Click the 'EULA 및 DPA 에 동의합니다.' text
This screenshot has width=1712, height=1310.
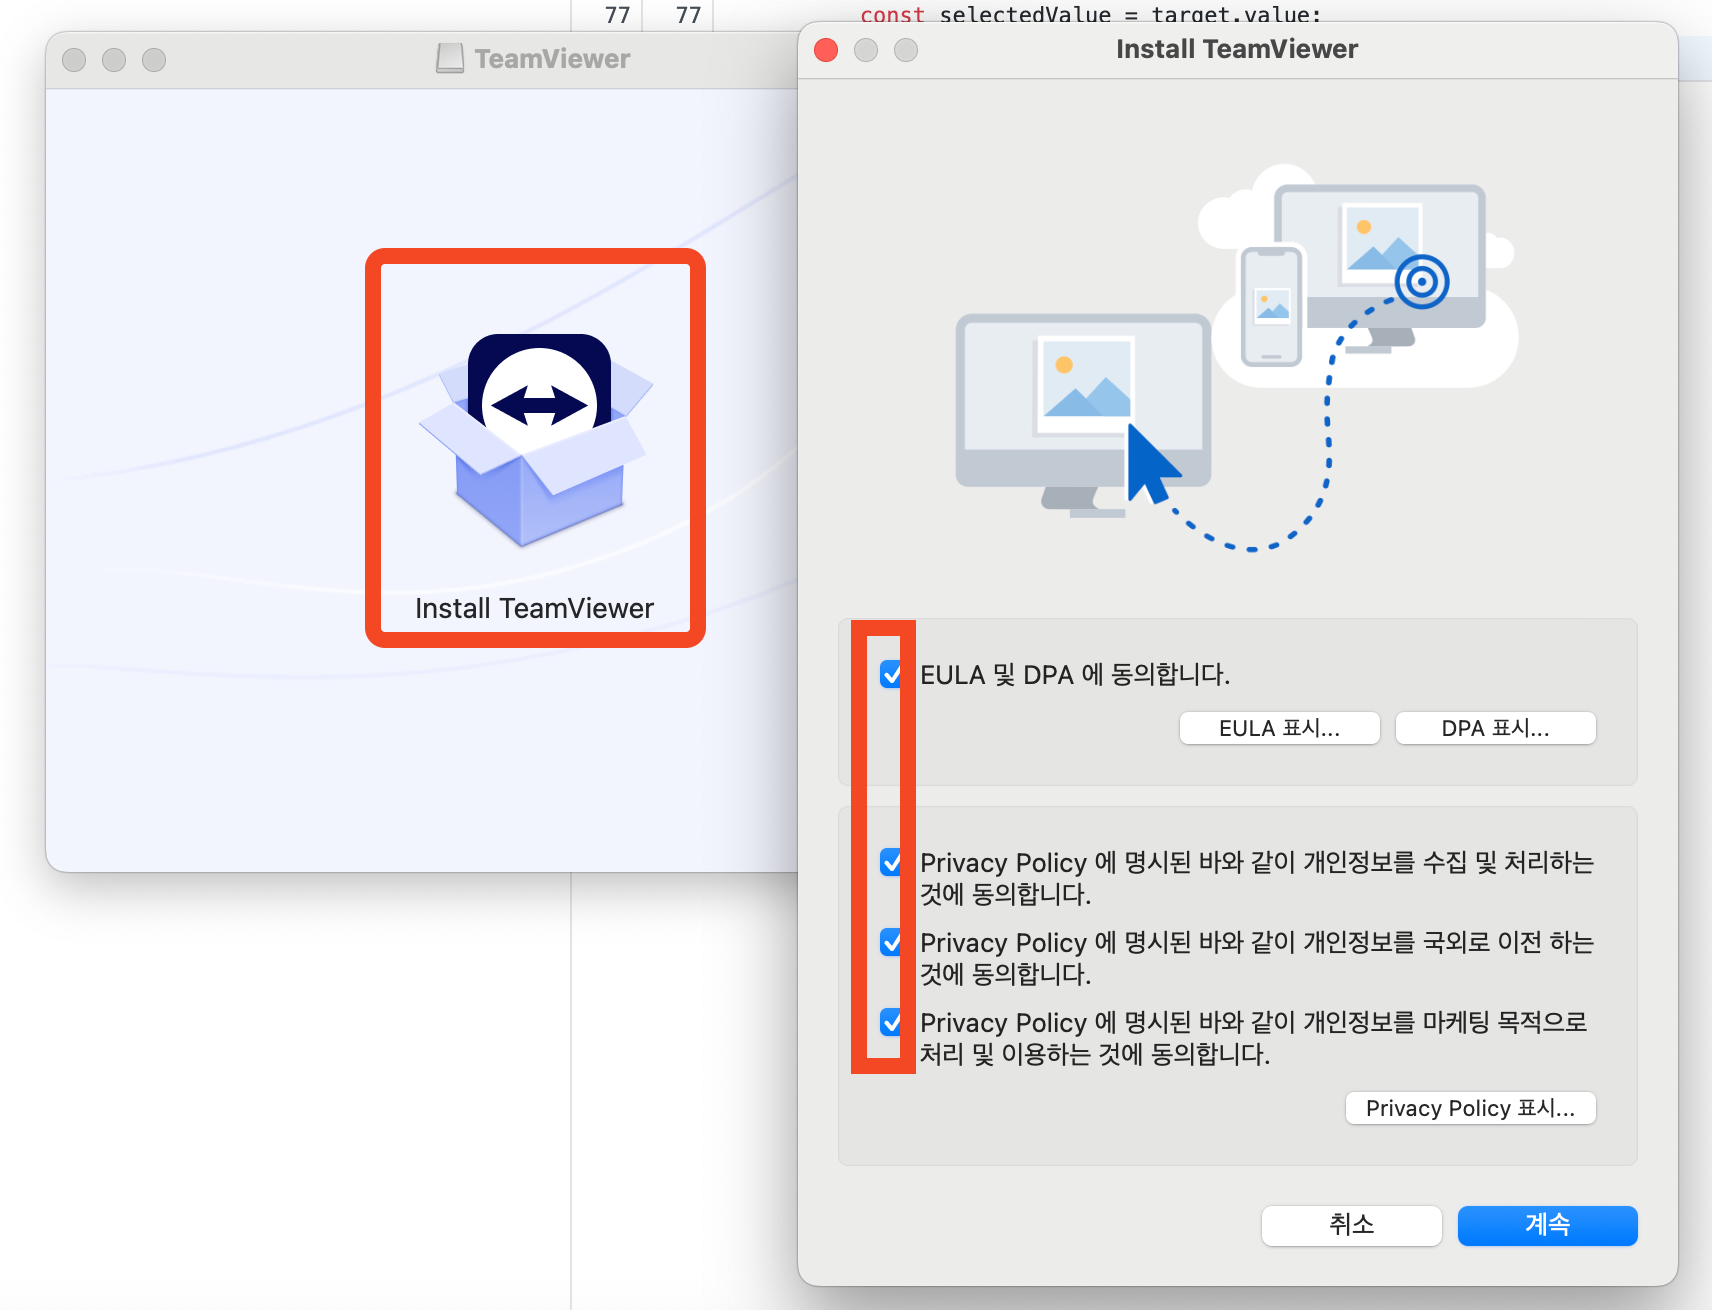point(1075,675)
